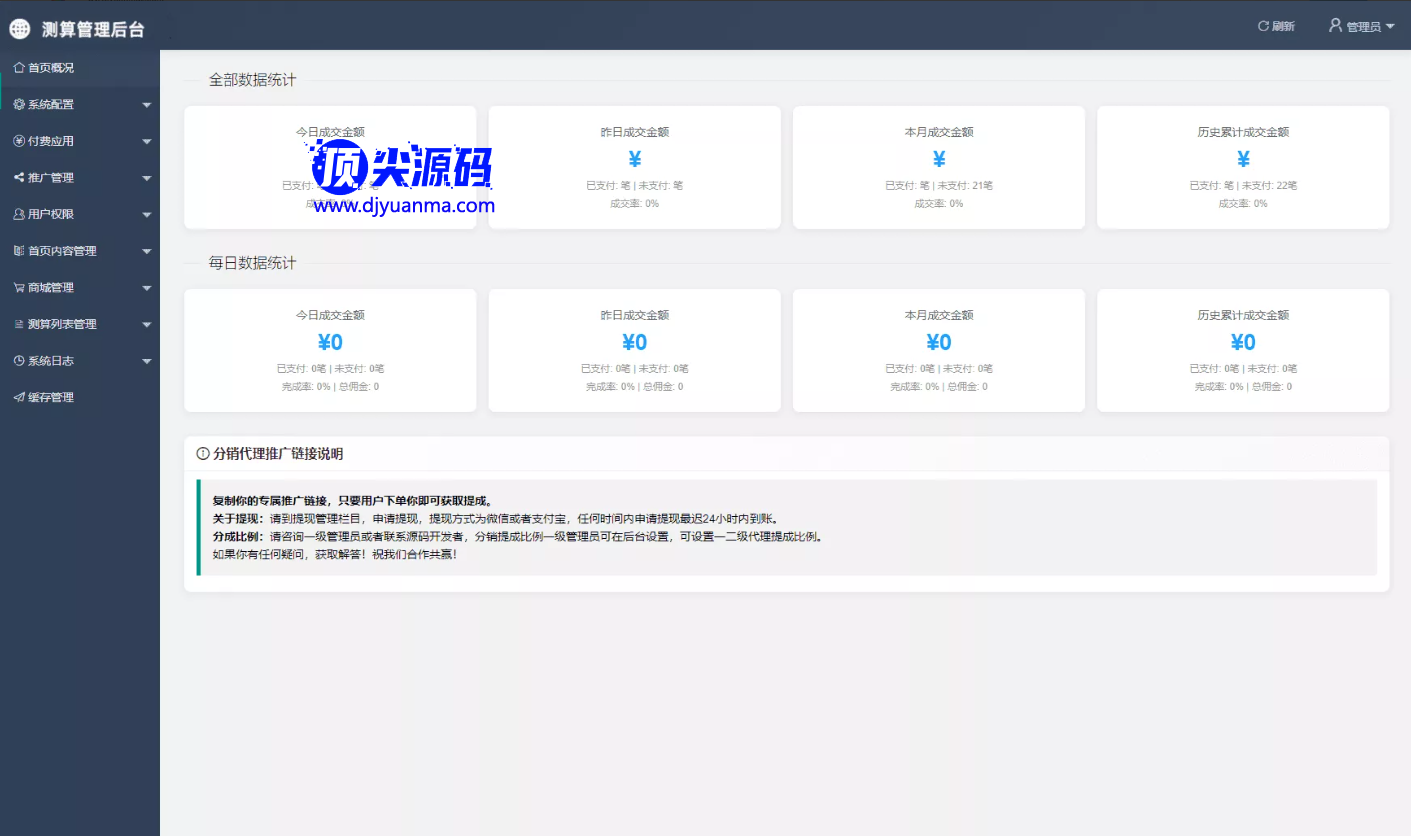
Task: Click the 分销代理推广链接说明 panel header
Action: coord(277,454)
